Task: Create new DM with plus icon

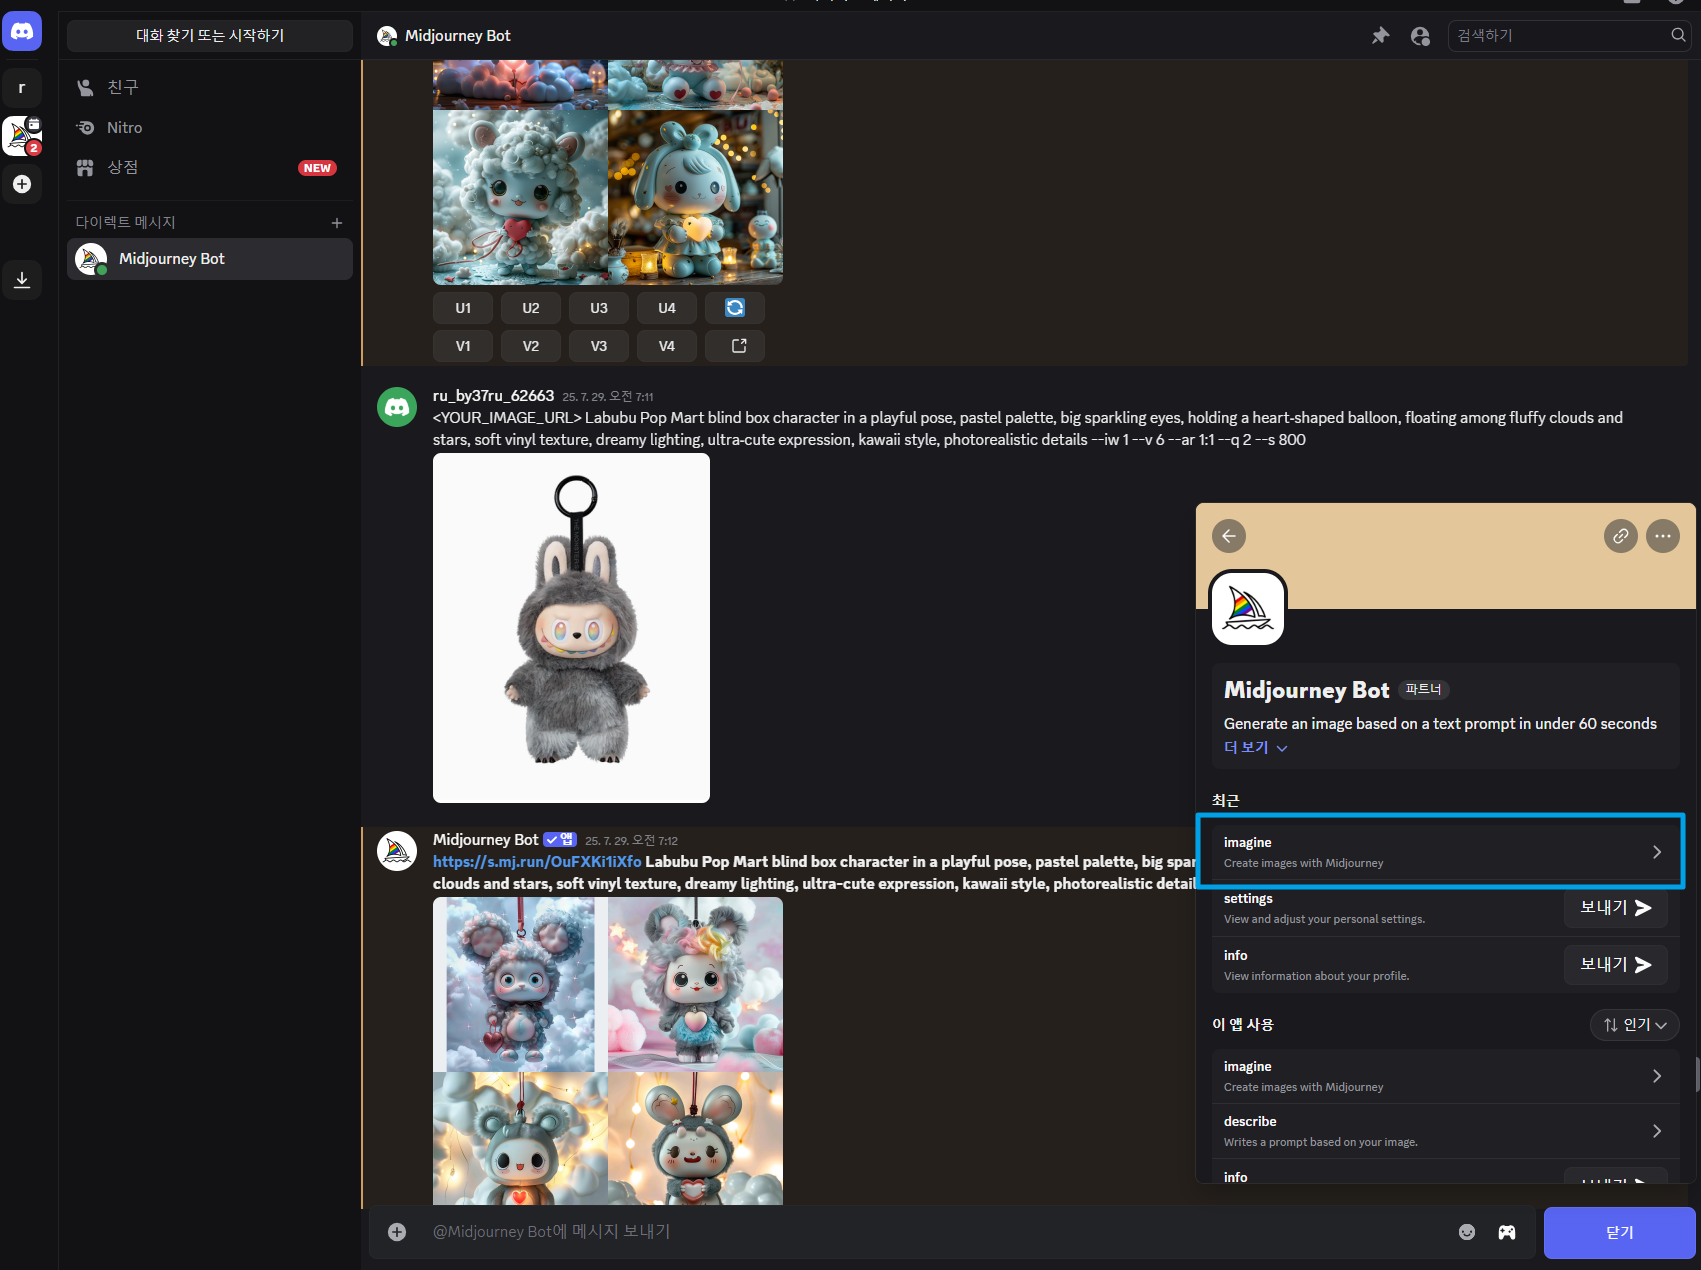Action: (337, 223)
